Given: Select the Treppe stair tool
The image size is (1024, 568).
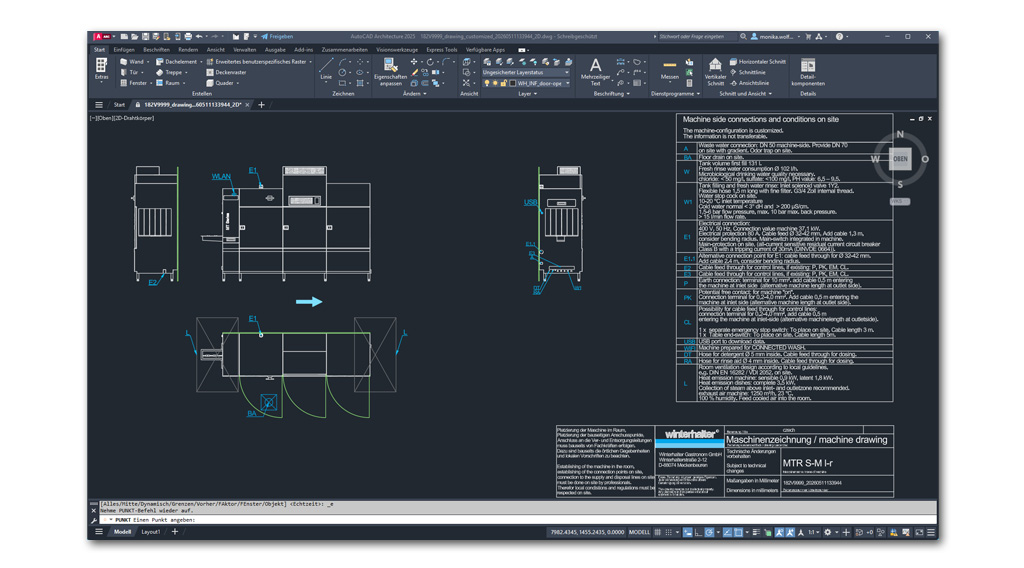Looking at the screenshot, I should [x=169, y=72].
